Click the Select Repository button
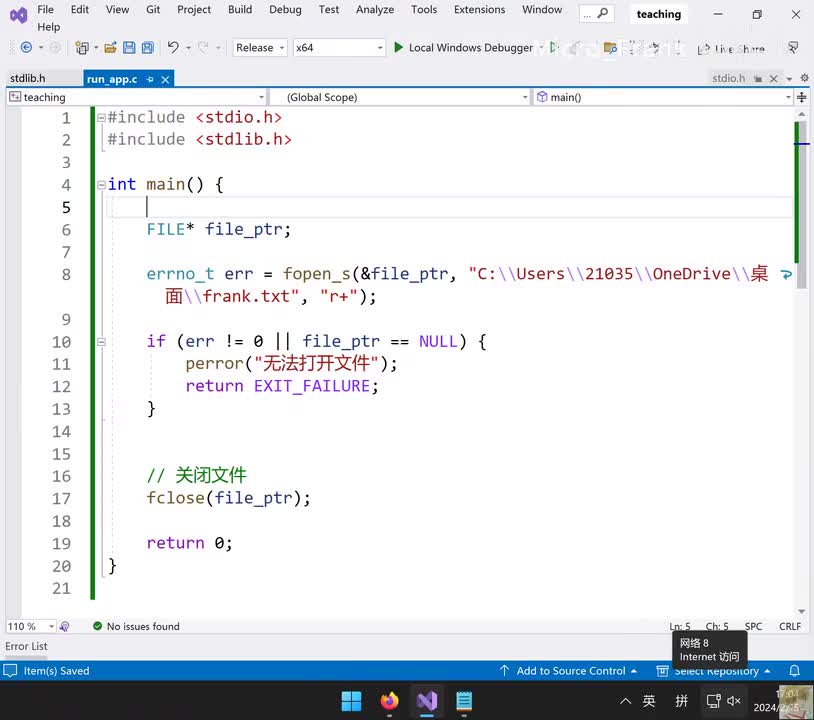 [713, 671]
